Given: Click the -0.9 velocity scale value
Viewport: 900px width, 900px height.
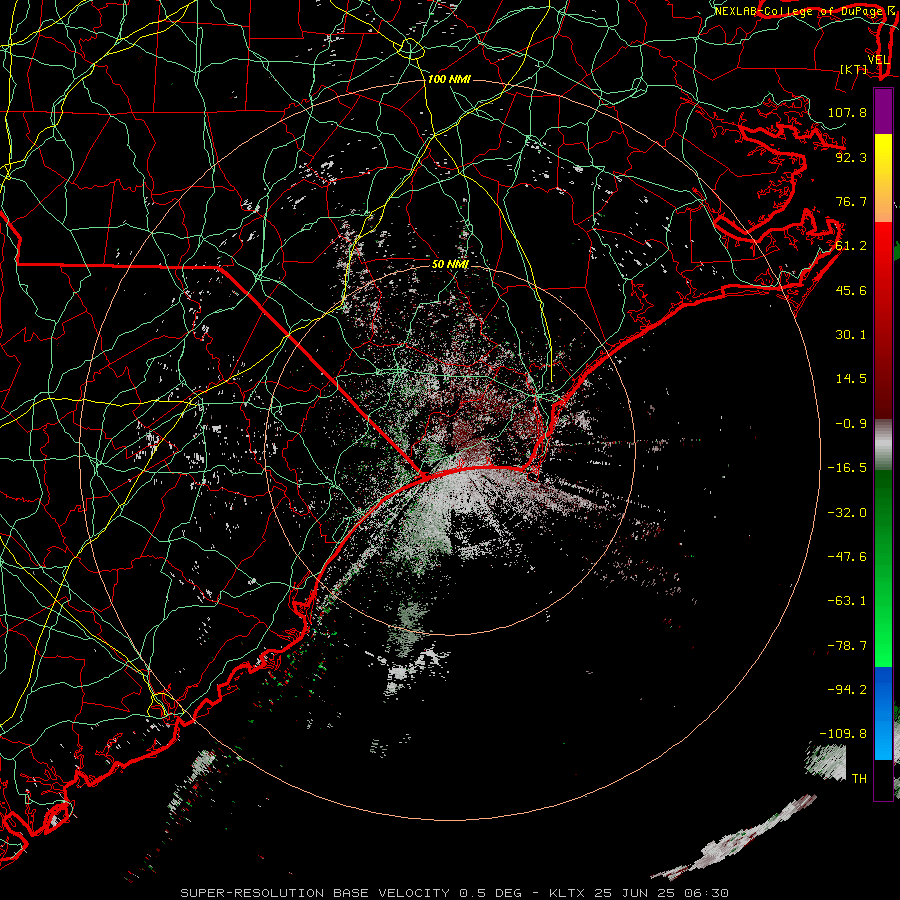Looking at the screenshot, I should point(851,424).
